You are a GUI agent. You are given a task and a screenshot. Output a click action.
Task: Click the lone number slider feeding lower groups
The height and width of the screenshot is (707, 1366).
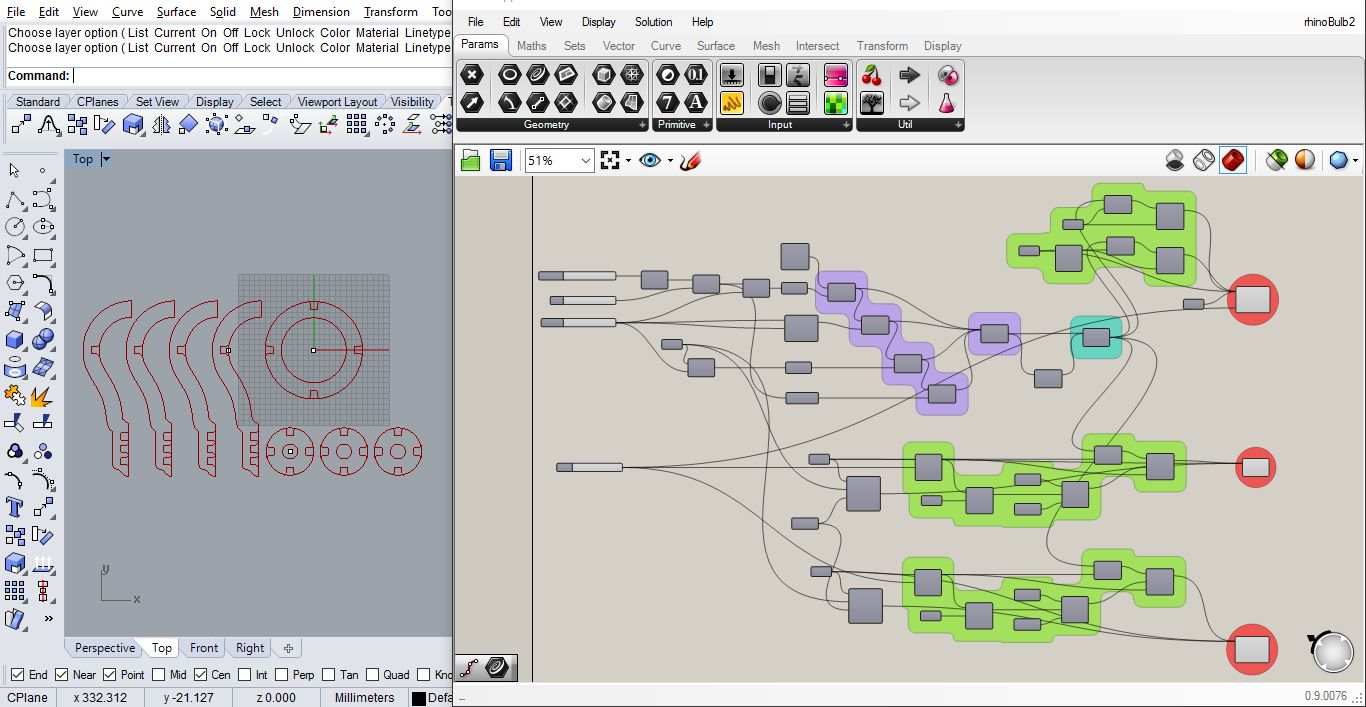589,467
